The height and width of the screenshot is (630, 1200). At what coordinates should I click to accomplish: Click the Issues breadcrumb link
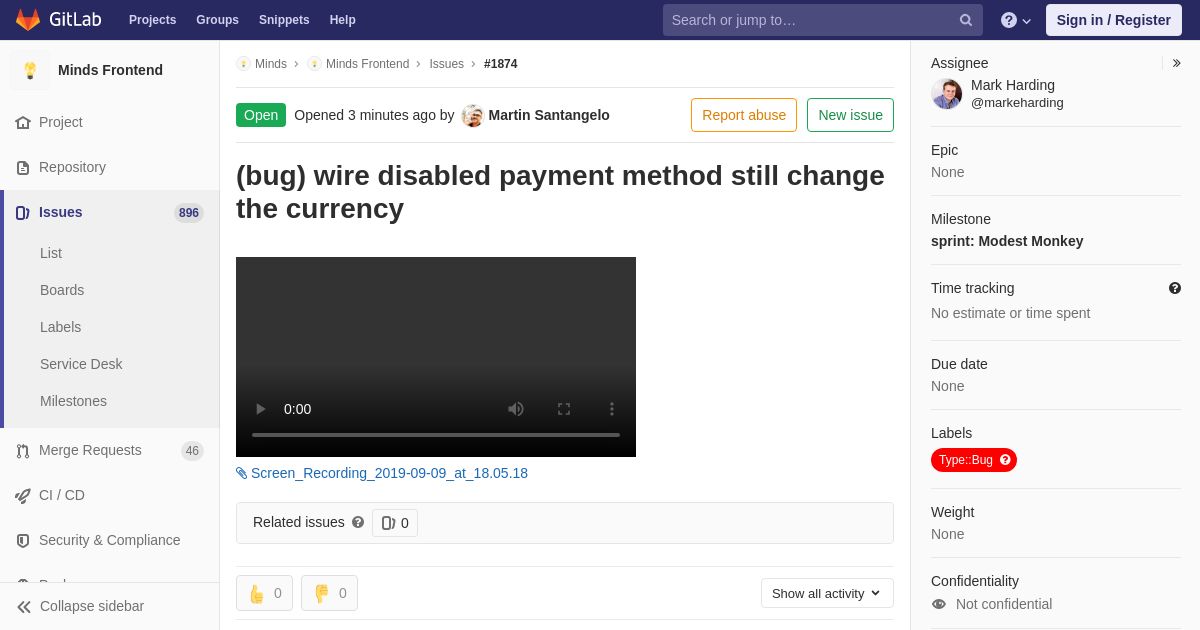coord(446,64)
